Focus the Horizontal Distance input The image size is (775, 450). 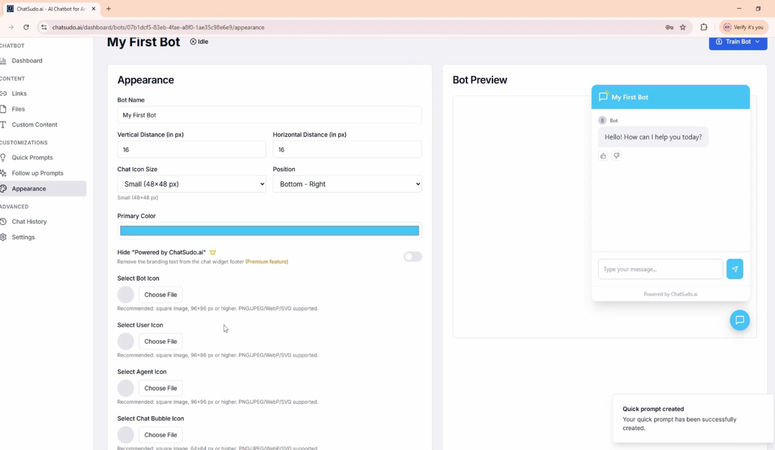(x=347, y=150)
